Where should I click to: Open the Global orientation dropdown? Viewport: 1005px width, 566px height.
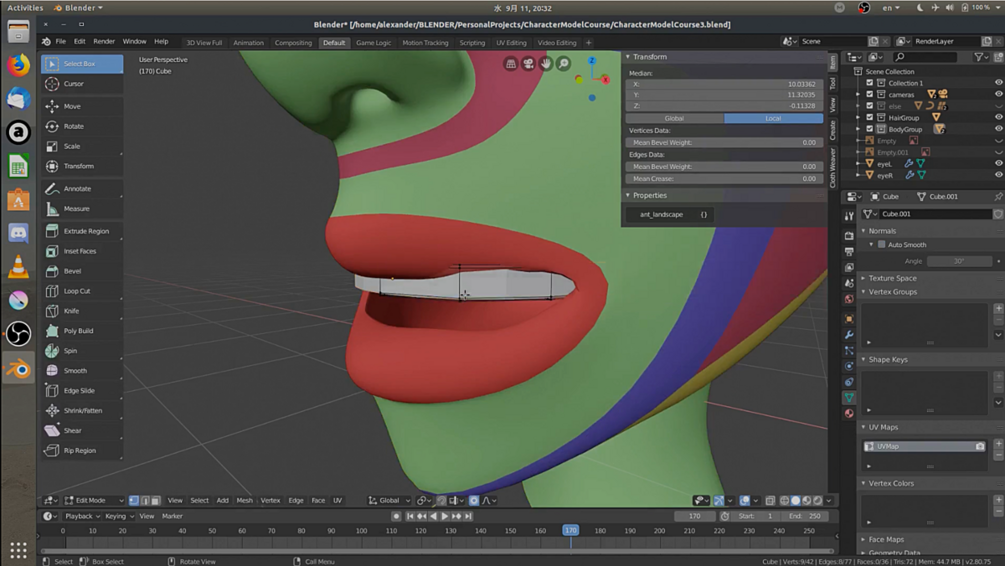coord(389,500)
